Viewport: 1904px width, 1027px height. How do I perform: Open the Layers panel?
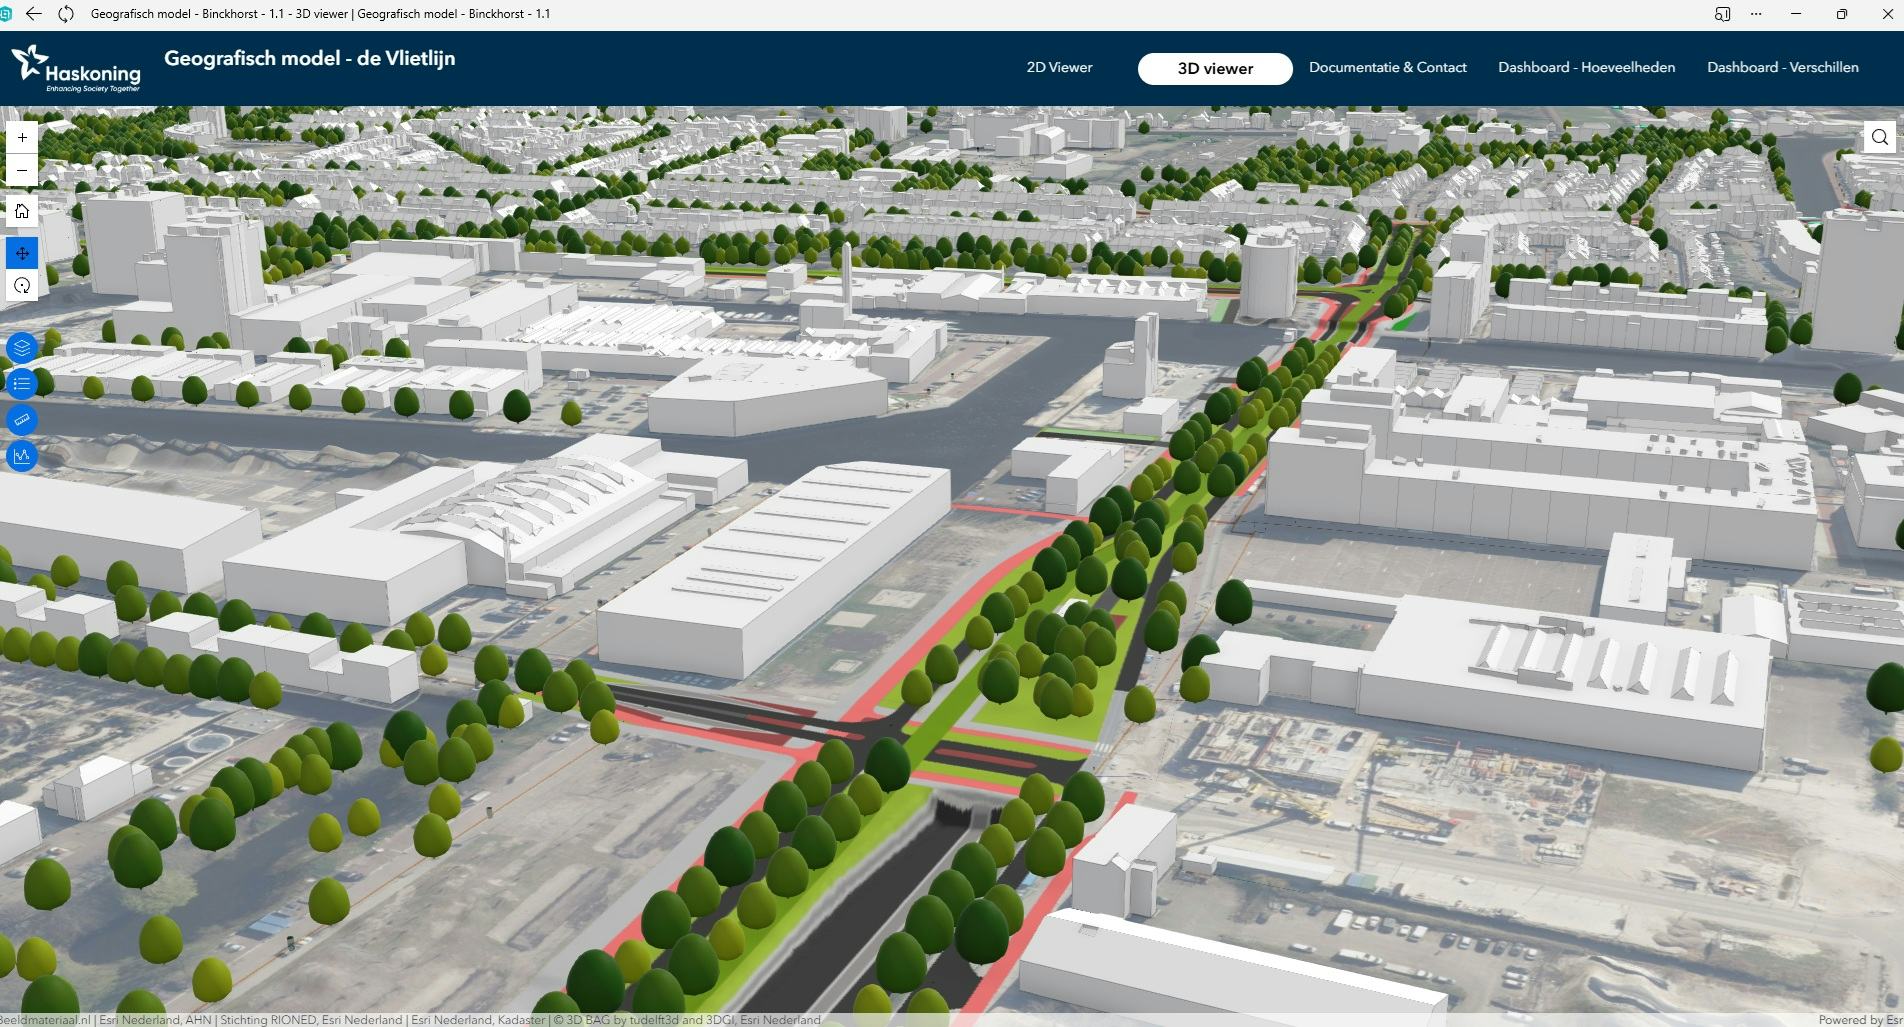[x=21, y=347]
